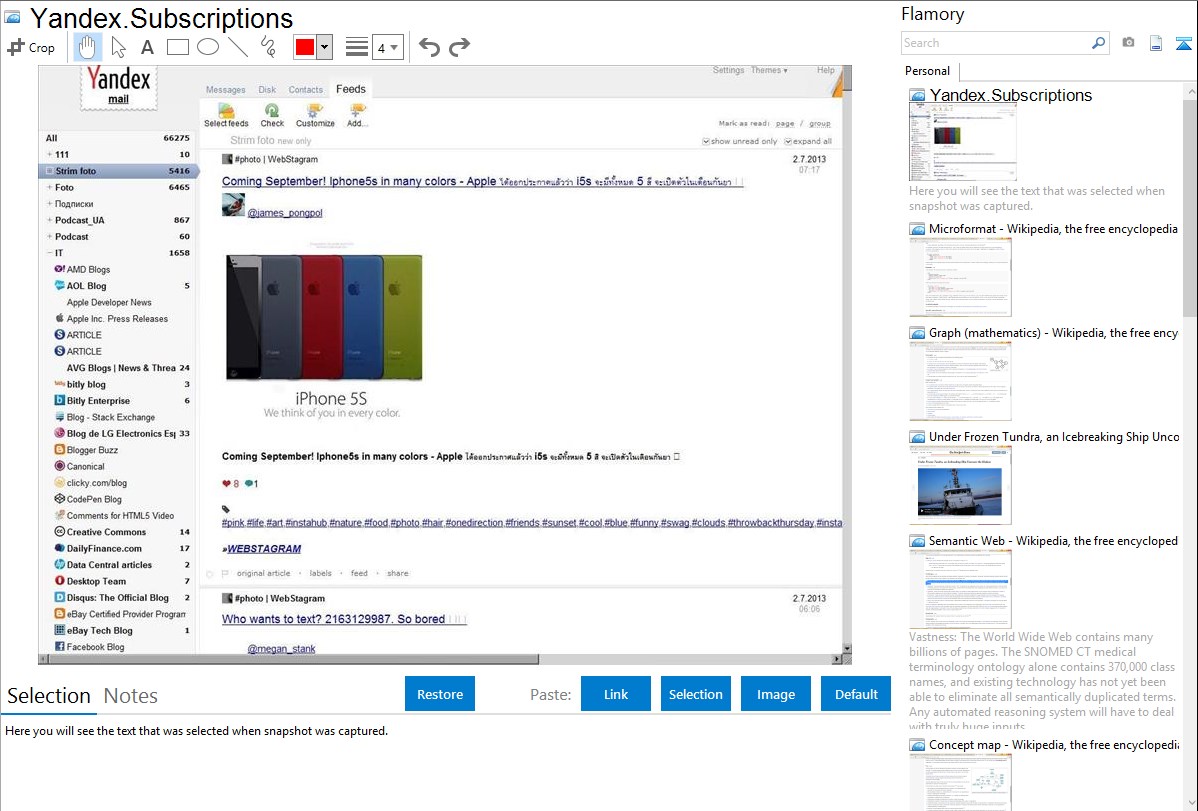Click the Creative Commons feed icon
1198x811 pixels.
click(x=60, y=532)
